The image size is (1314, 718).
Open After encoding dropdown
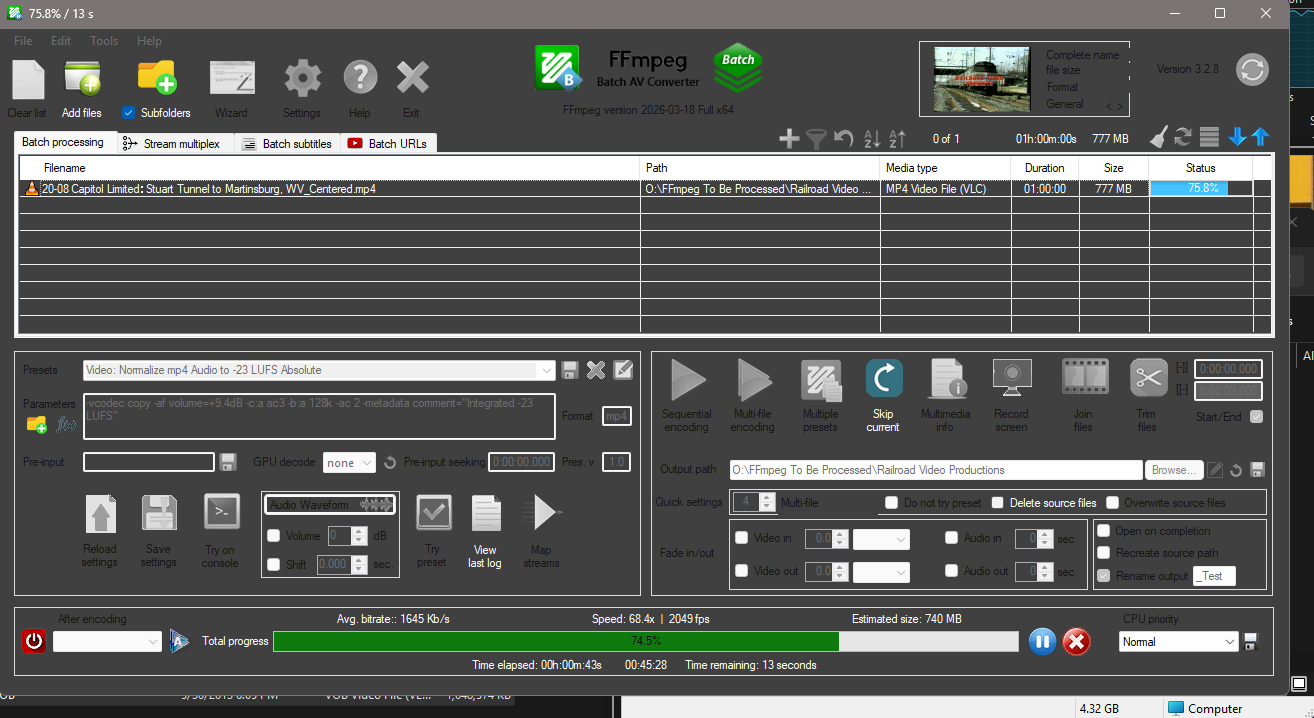pos(107,642)
